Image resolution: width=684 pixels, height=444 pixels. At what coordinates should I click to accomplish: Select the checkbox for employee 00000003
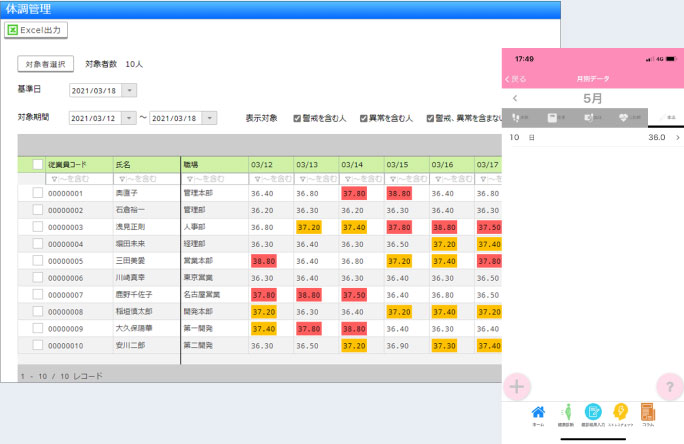[x=38, y=227]
